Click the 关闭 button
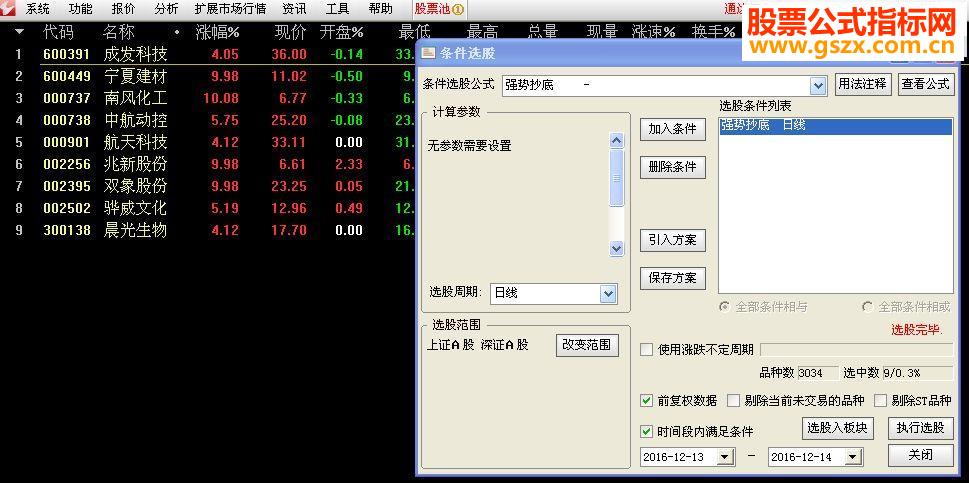This screenshot has width=969, height=483. tap(921, 455)
